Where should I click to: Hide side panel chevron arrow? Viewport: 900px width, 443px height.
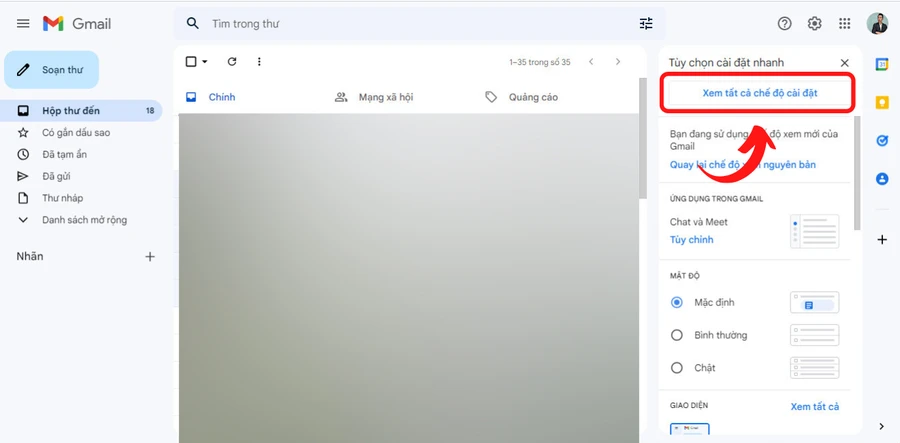point(882,426)
